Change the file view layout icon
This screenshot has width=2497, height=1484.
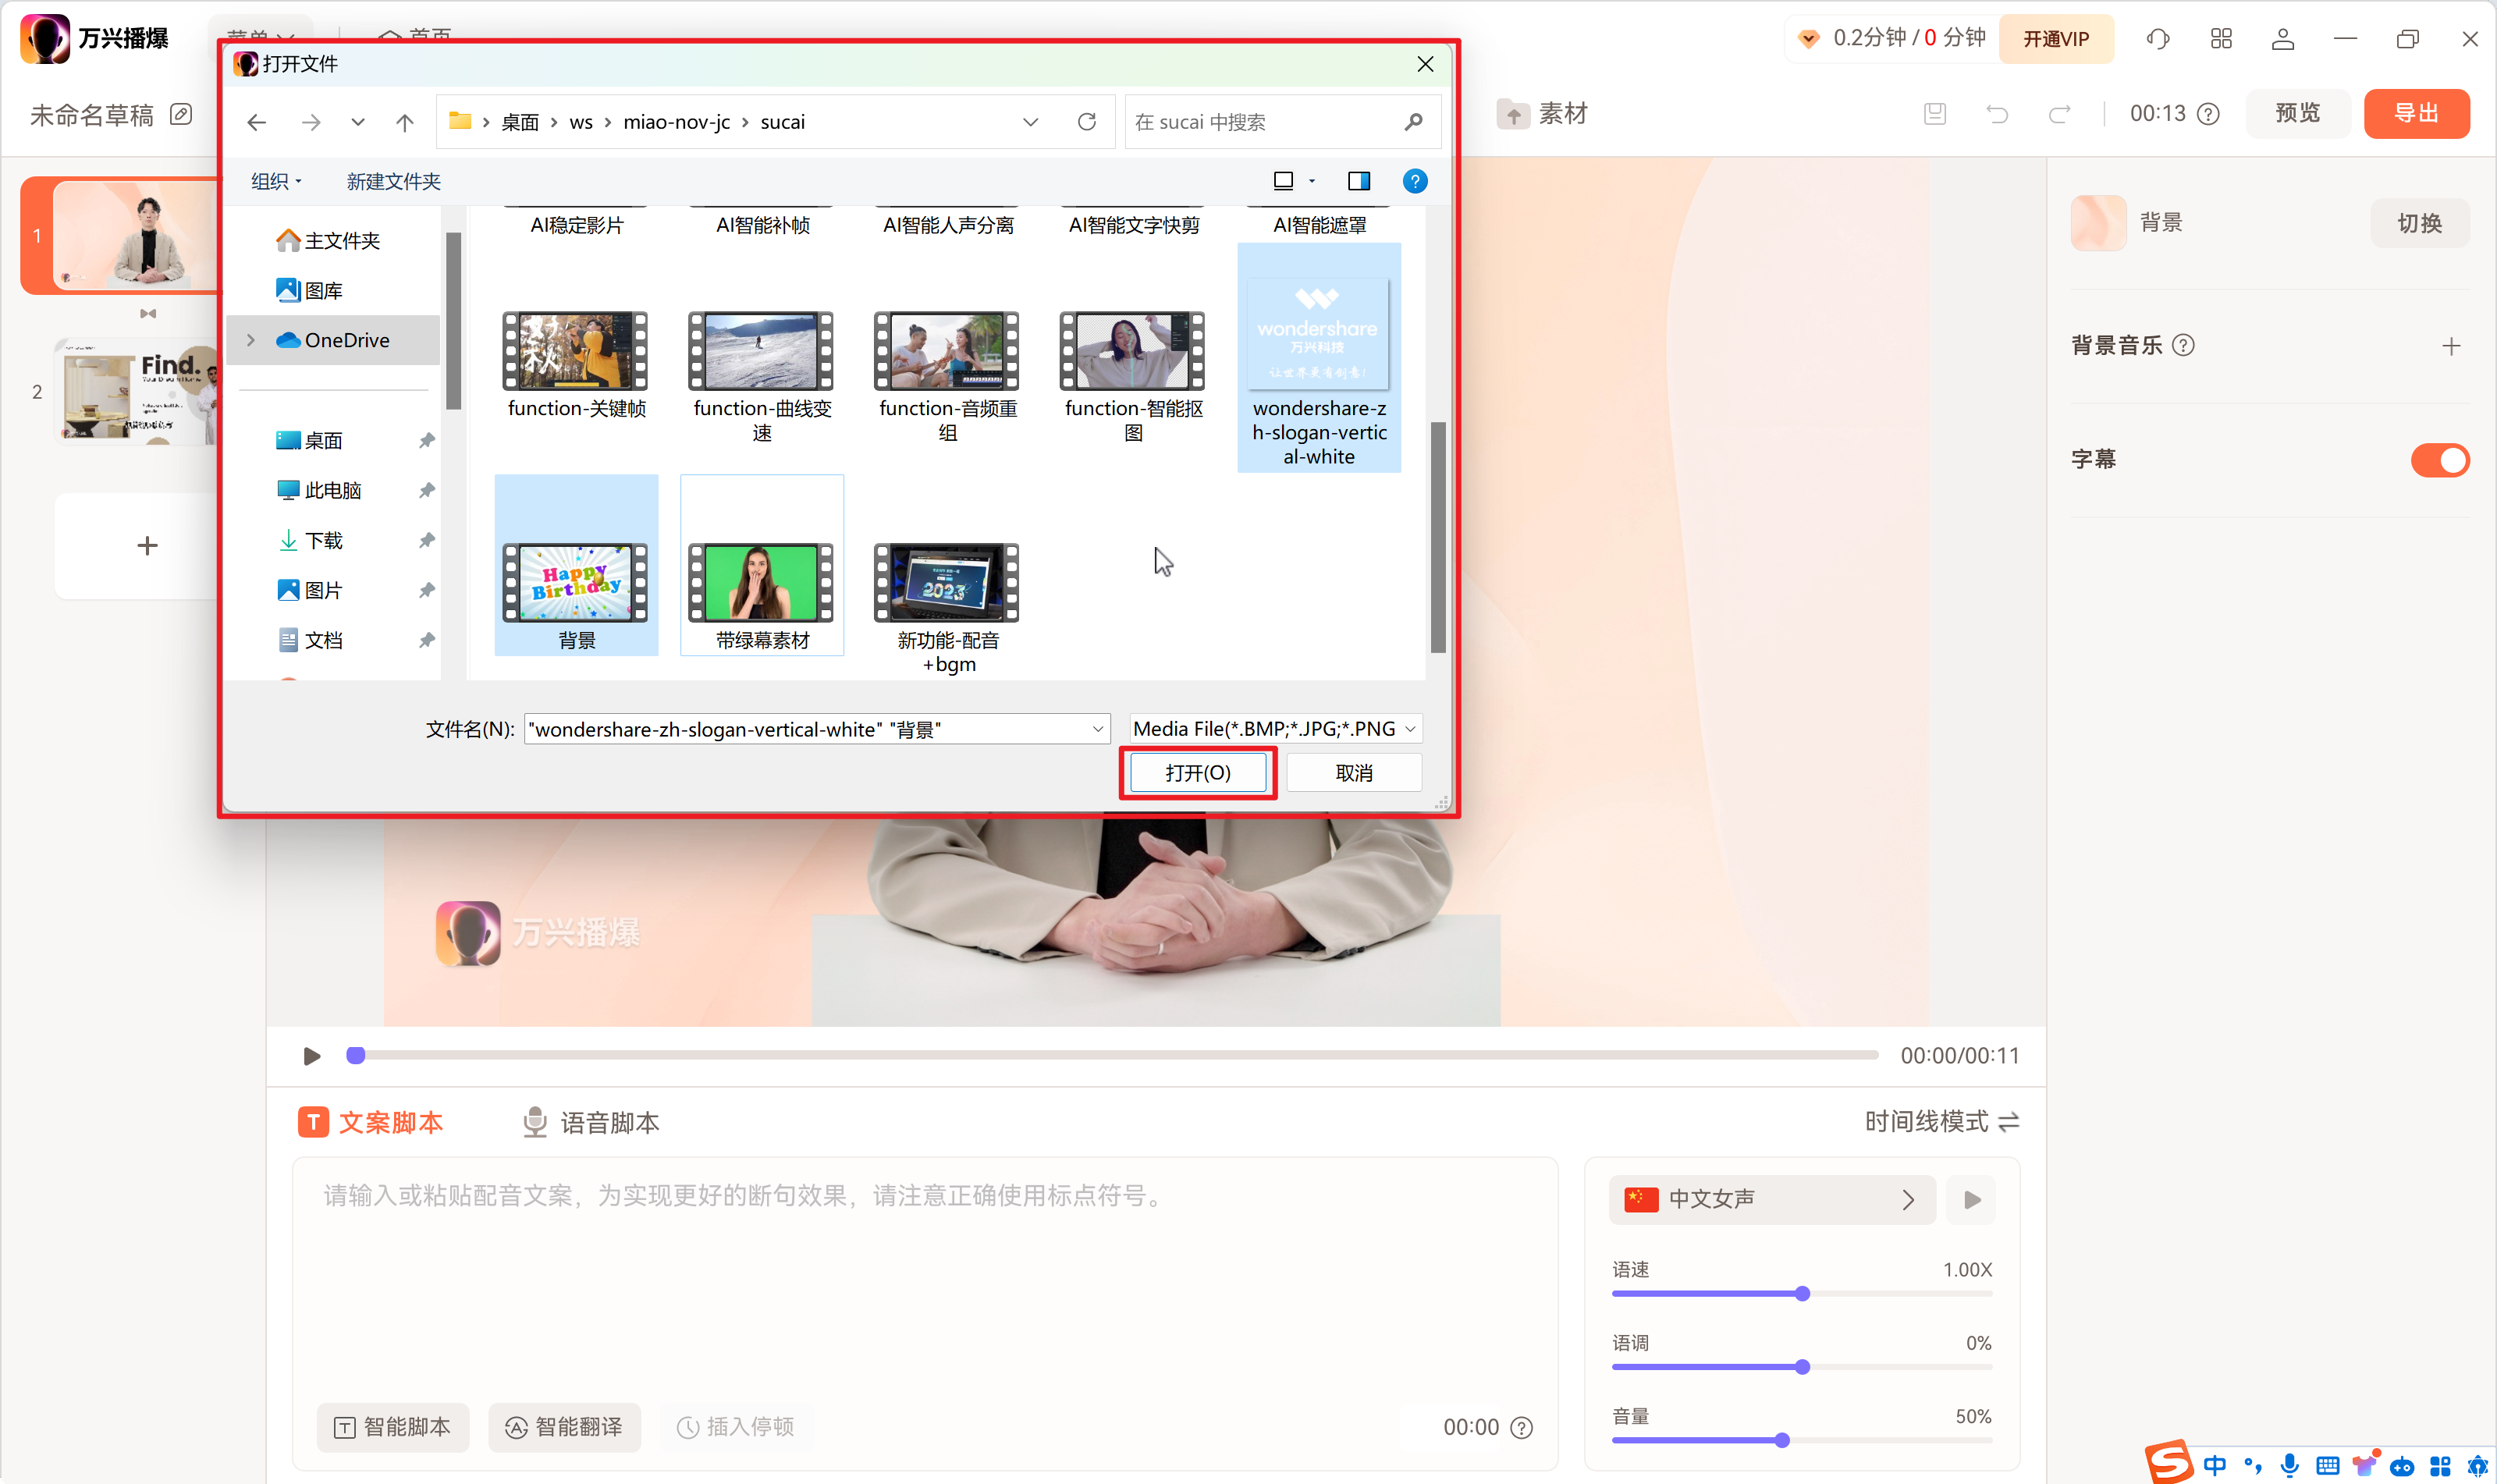click(1283, 181)
